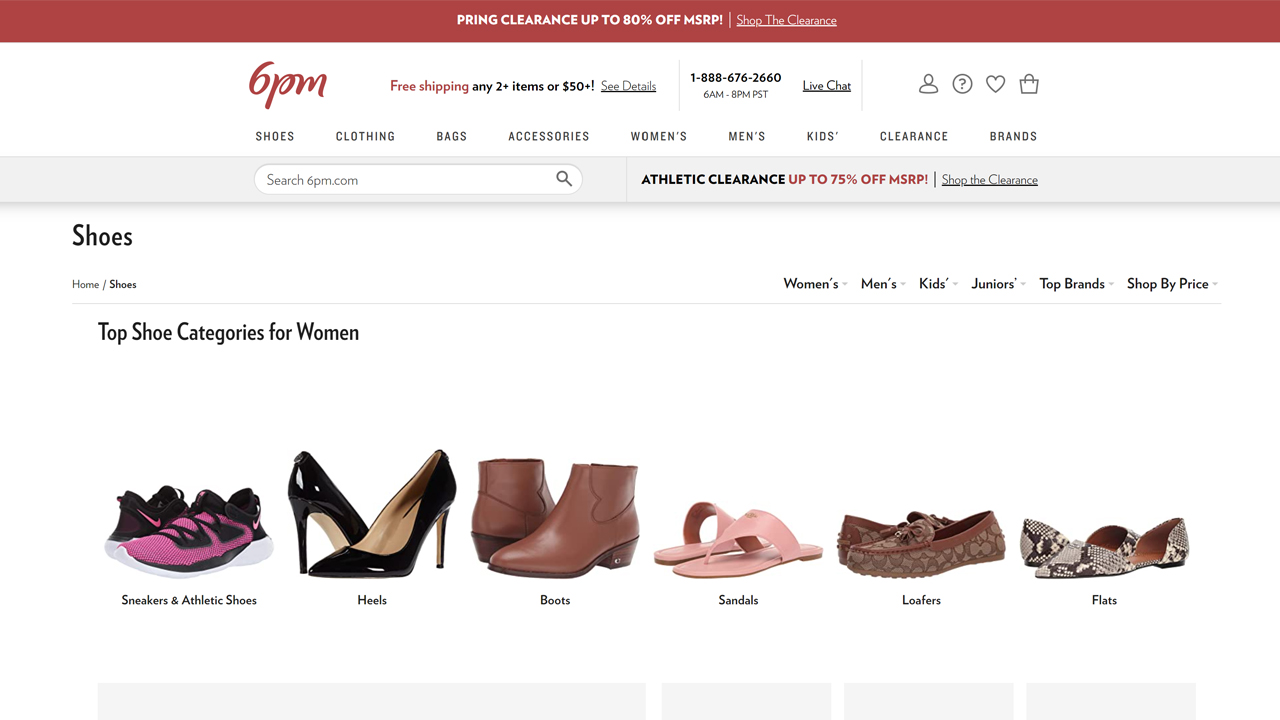
Task: Open the wishlist heart icon
Action: click(x=995, y=84)
